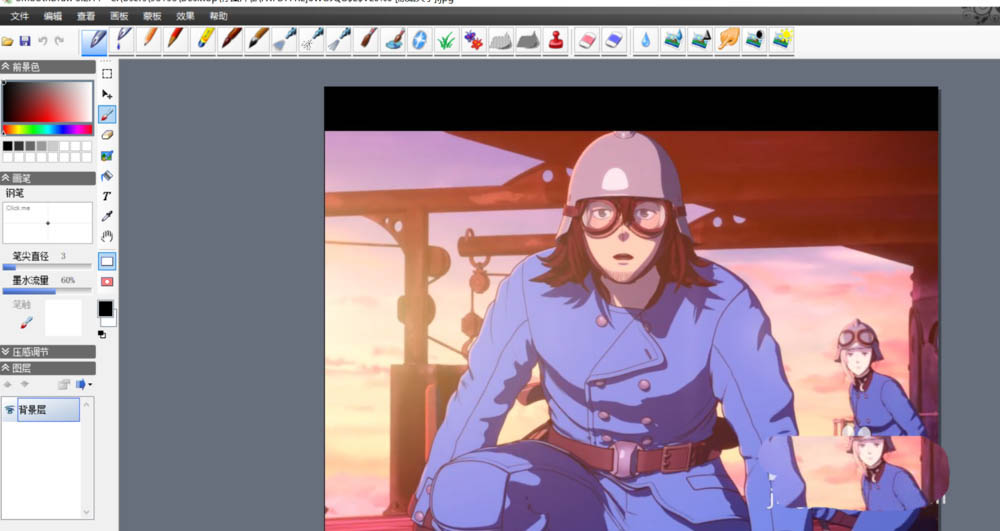The height and width of the screenshot is (531, 1000).
Task: Select the sharpen photo tool
Action: [700, 41]
